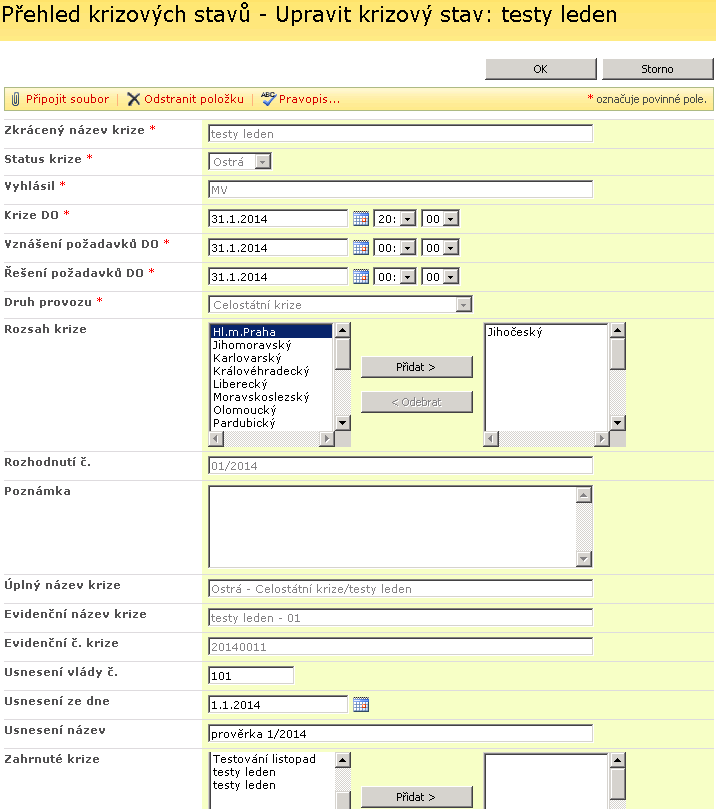The height and width of the screenshot is (809, 716).
Task: Click left arrow of left region list horizontal scrollbar
Action: 216,439
